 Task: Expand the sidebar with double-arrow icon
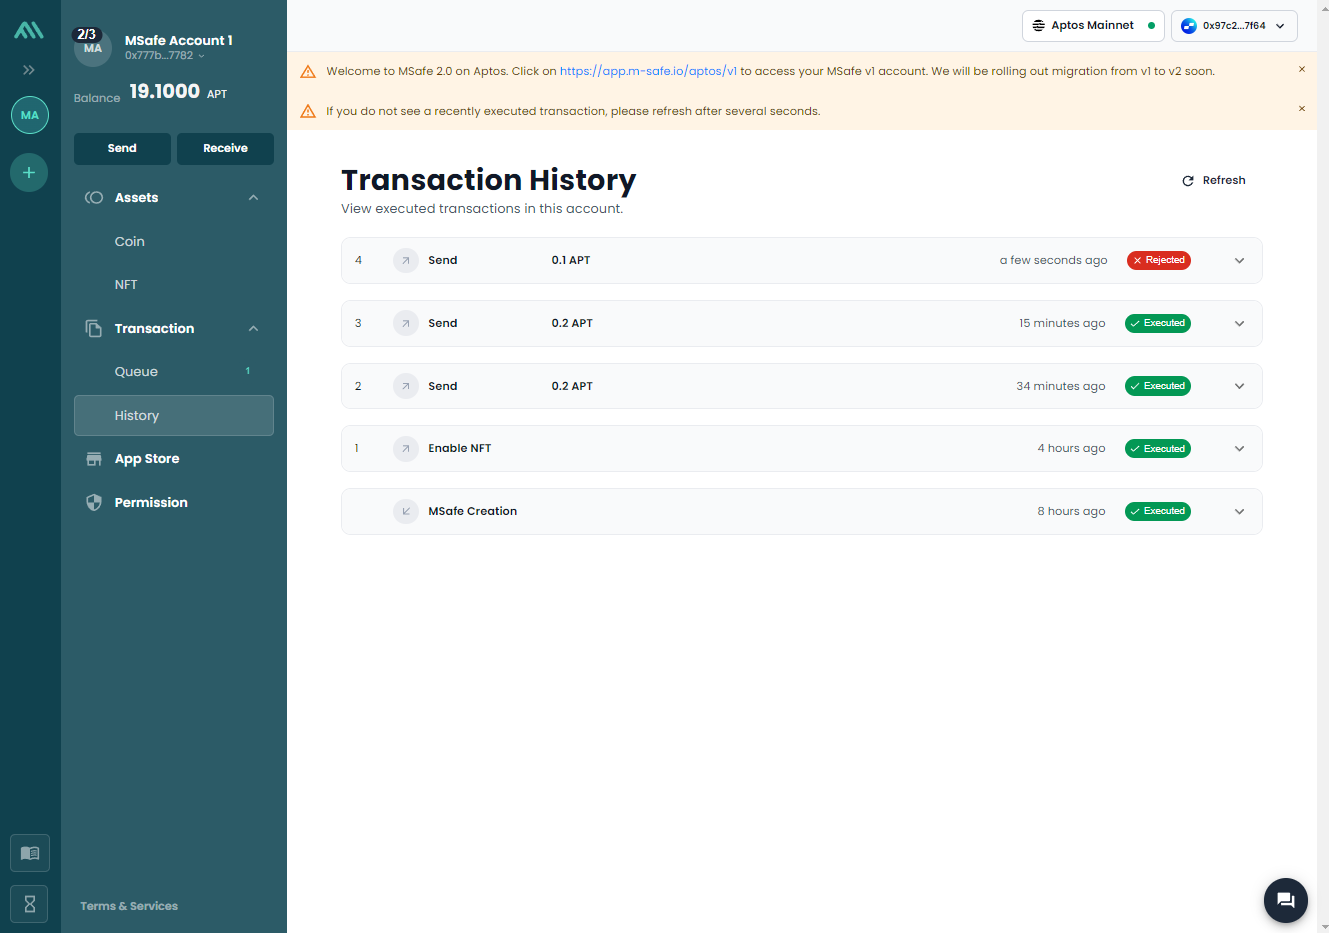click(x=29, y=70)
